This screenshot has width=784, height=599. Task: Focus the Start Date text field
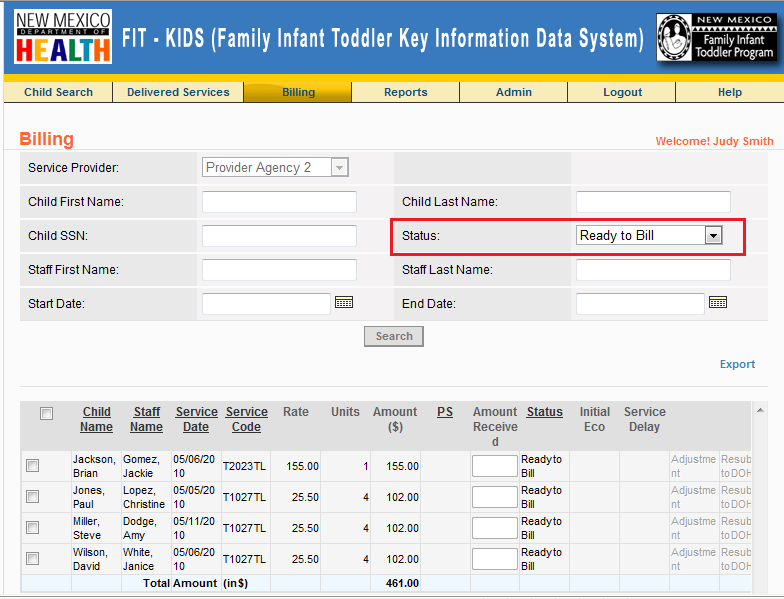[266, 304]
